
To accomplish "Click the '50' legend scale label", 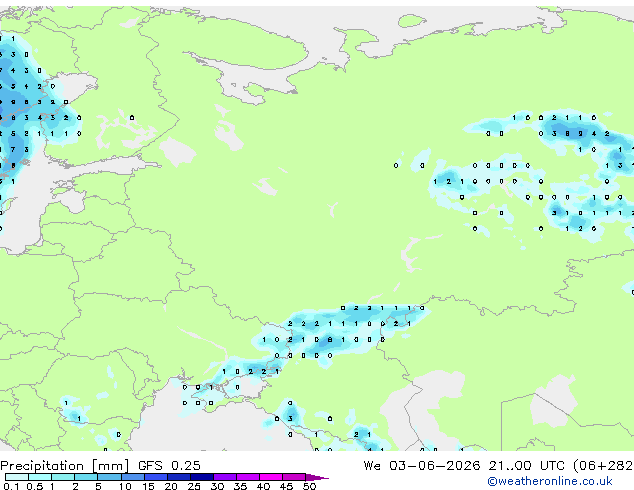I will (x=309, y=486).
